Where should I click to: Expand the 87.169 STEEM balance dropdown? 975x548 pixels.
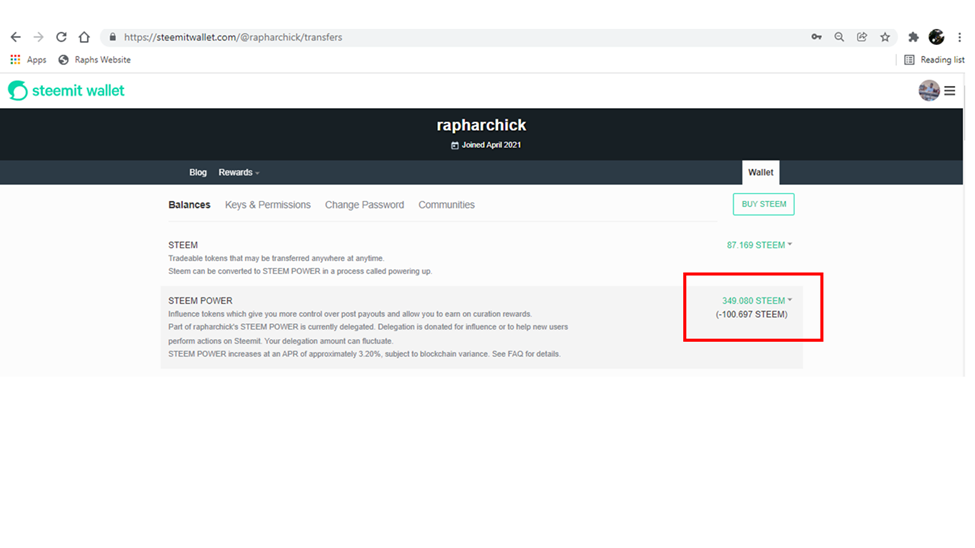coord(759,245)
